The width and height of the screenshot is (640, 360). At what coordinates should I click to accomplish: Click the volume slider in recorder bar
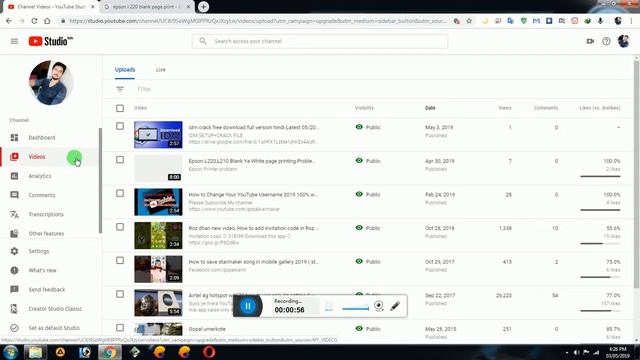point(356,309)
